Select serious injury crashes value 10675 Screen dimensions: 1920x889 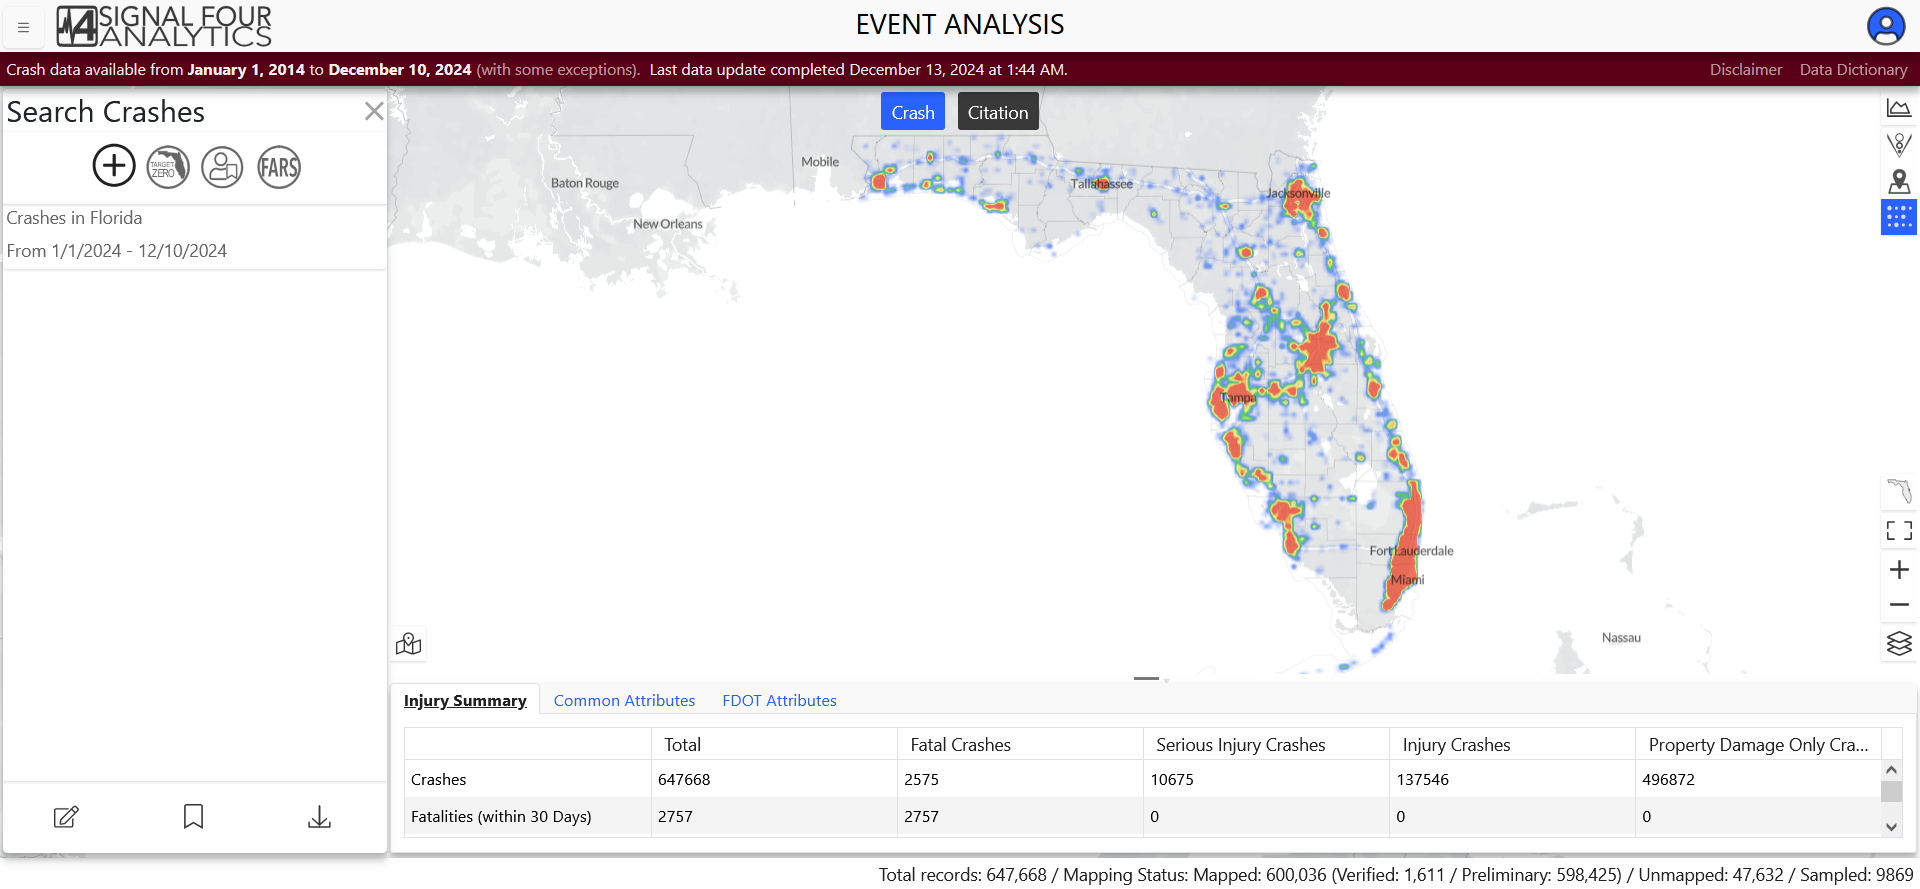click(x=1172, y=779)
